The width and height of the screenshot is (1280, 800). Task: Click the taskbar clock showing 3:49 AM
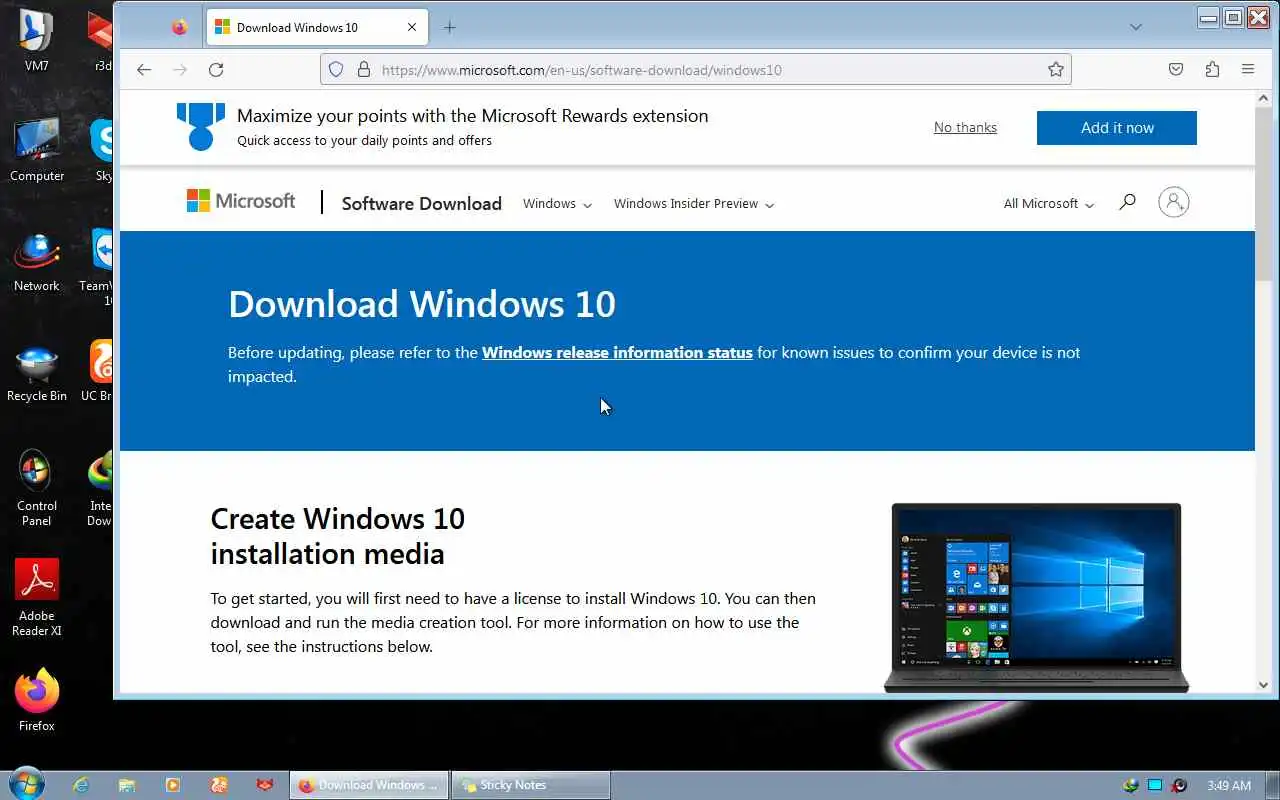coord(1228,785)
